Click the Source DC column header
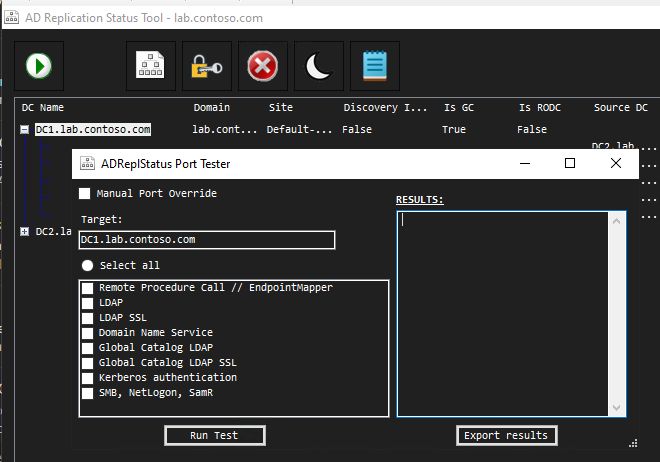This screenshot has width=660, height=462. click(621, 108)
